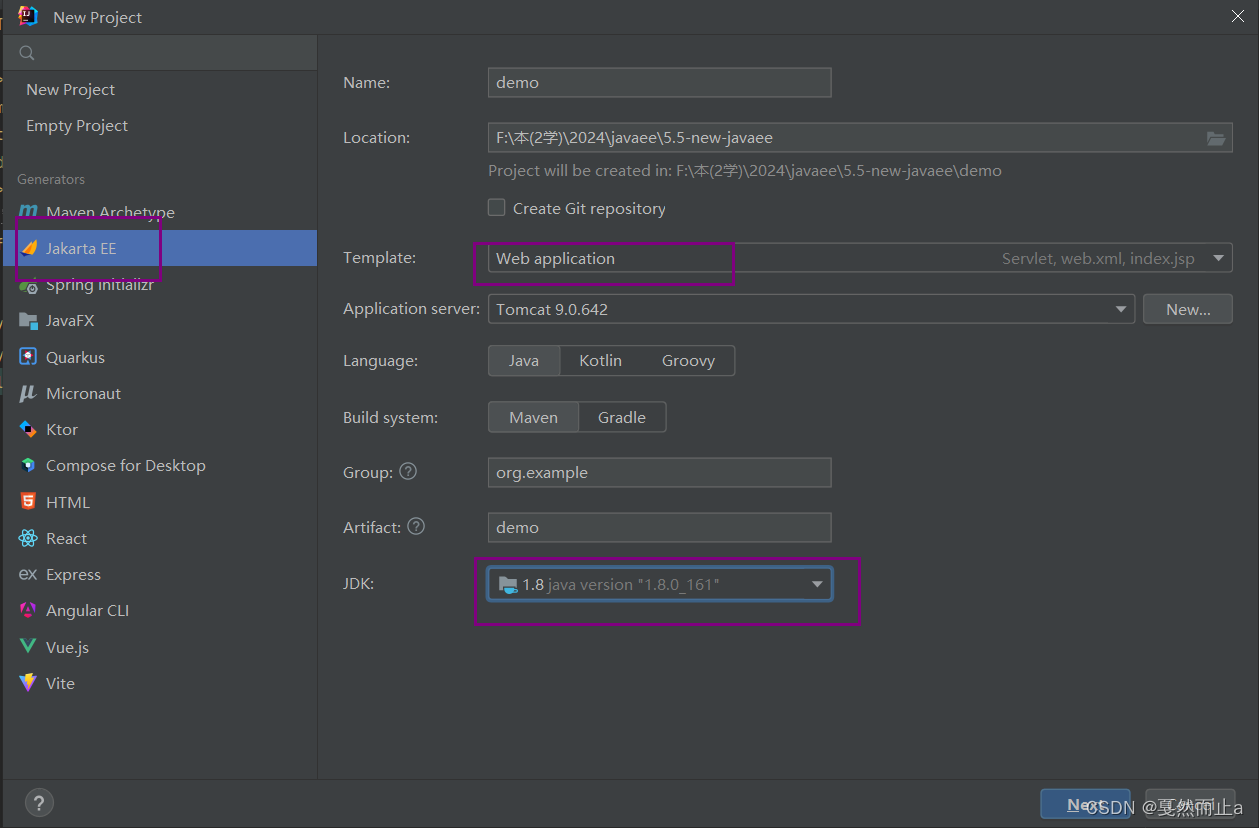
Task: Select the React generator icon
Action: tap(28, 538)
